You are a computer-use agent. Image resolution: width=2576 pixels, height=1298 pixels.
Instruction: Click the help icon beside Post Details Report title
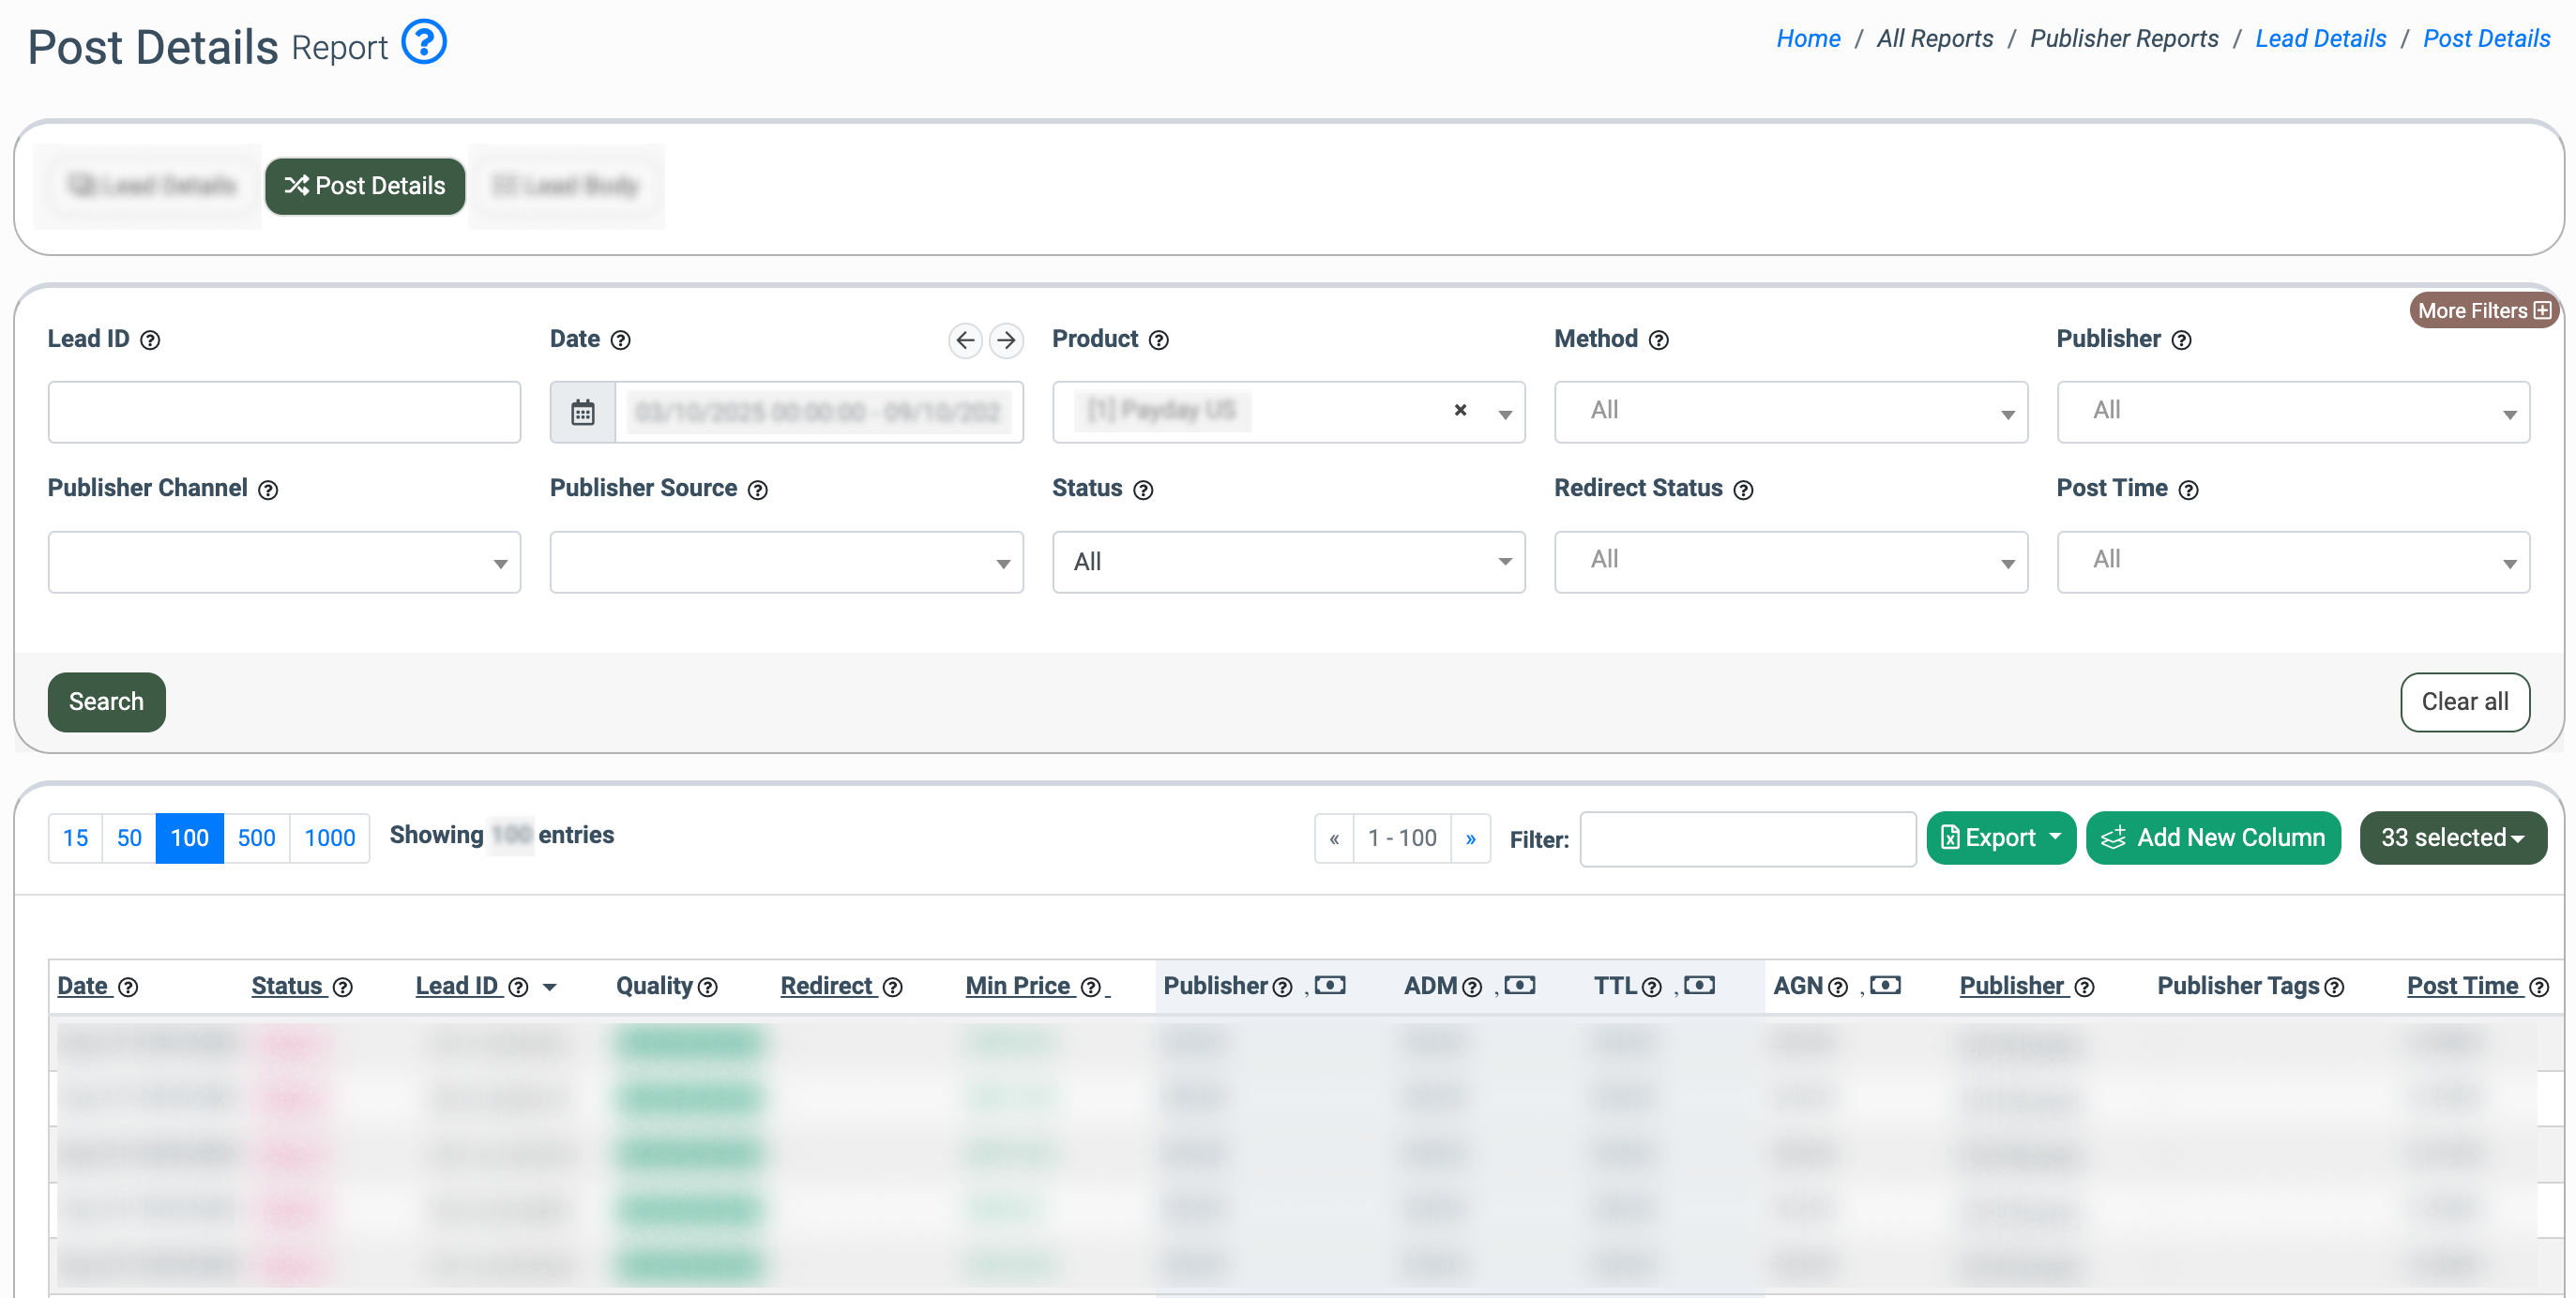424,43
